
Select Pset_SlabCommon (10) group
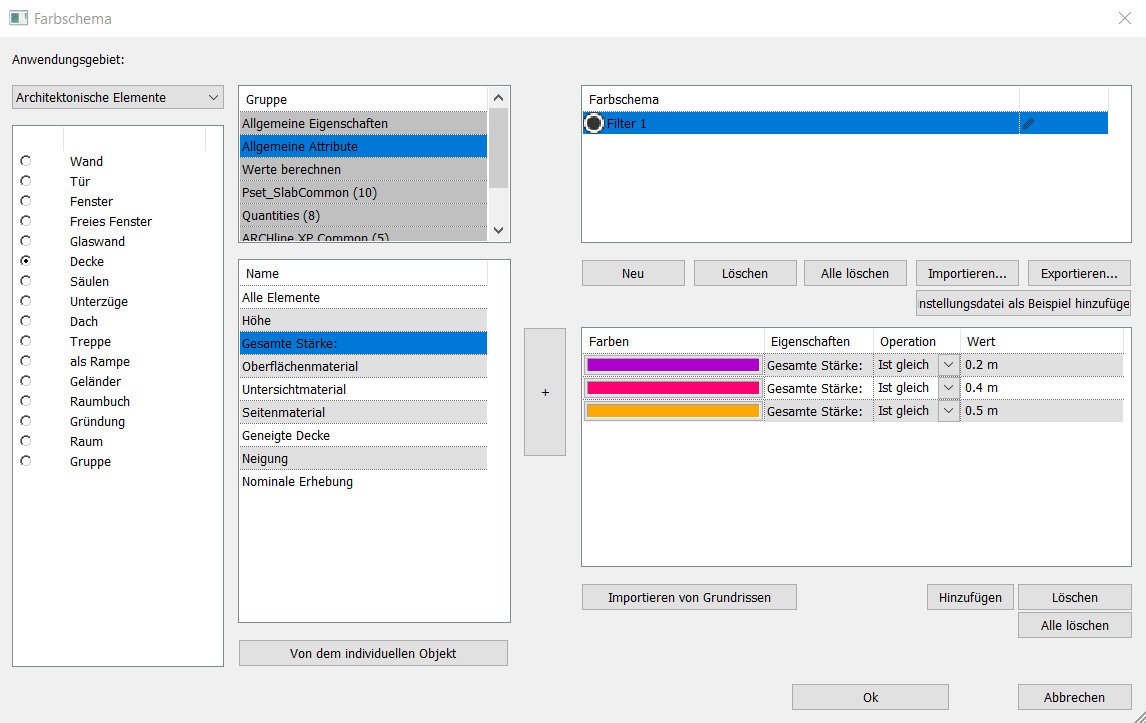coord(363,192)
